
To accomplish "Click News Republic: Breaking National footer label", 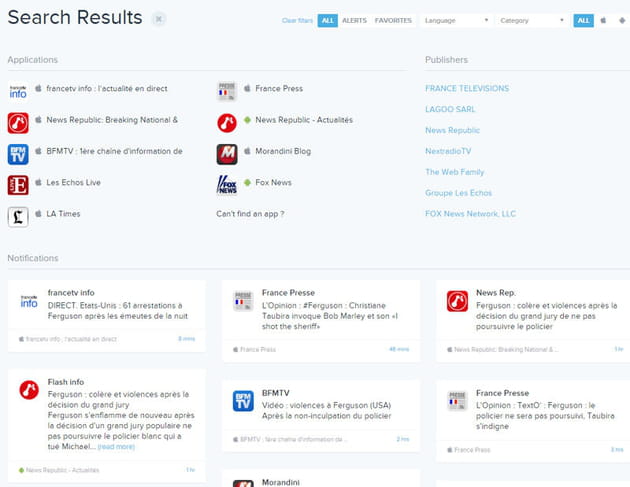I will point(502,350).
